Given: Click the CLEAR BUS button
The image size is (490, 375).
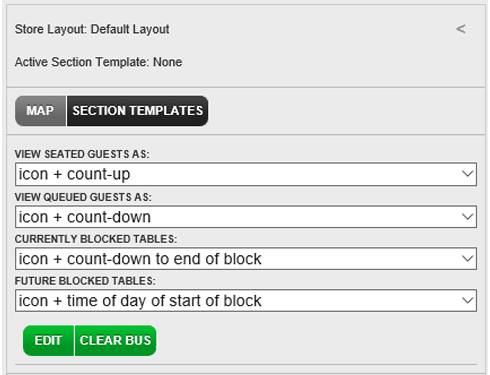Looking at the screenshot, I should tap(115, 340).
